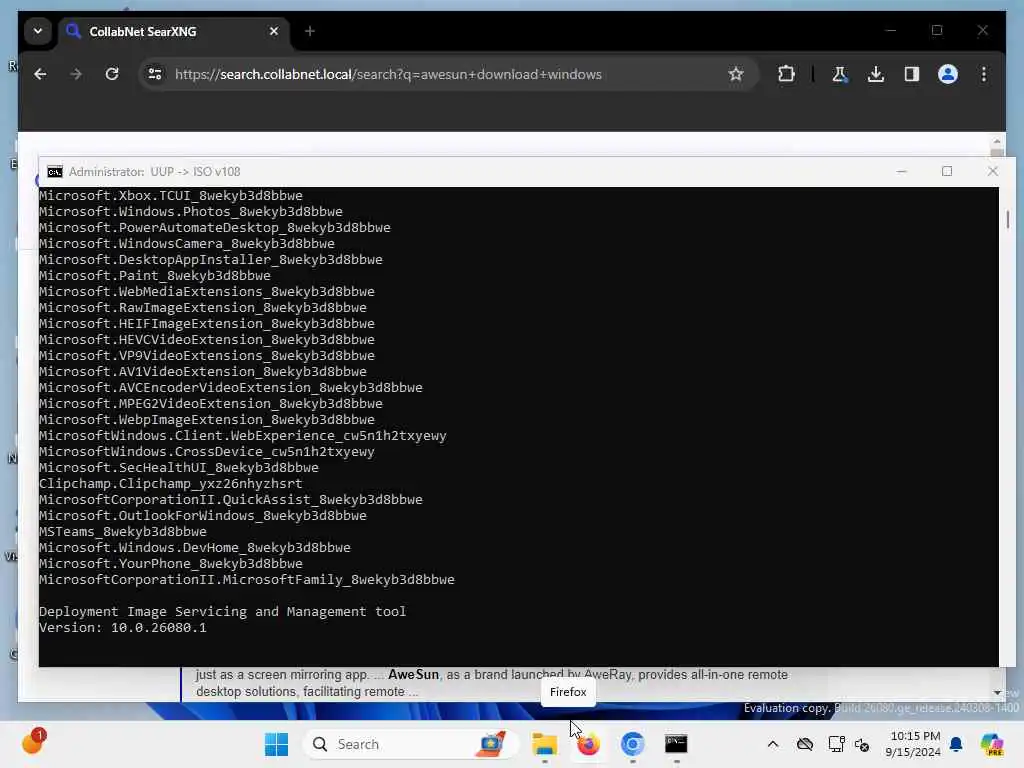Click line MSTeams_8wekyb3d8bbwe
1024x768 pixels.
pos(123,532)
